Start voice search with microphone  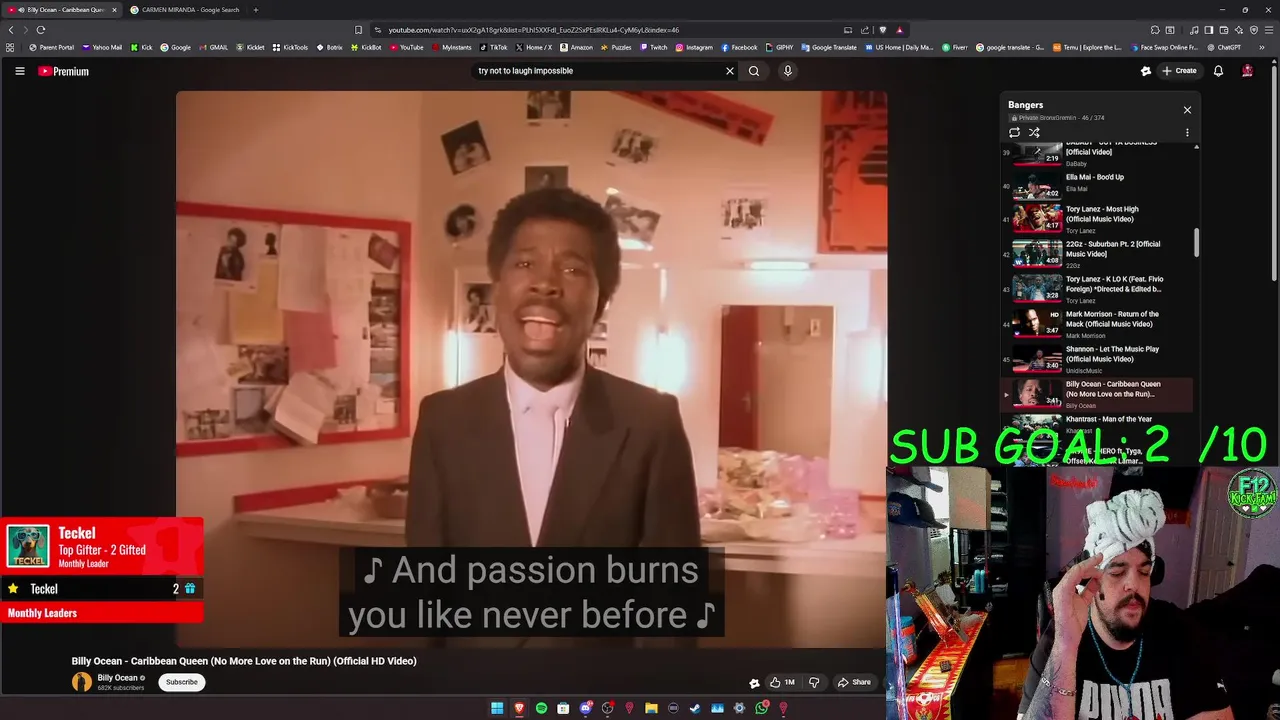click(787, 71)
